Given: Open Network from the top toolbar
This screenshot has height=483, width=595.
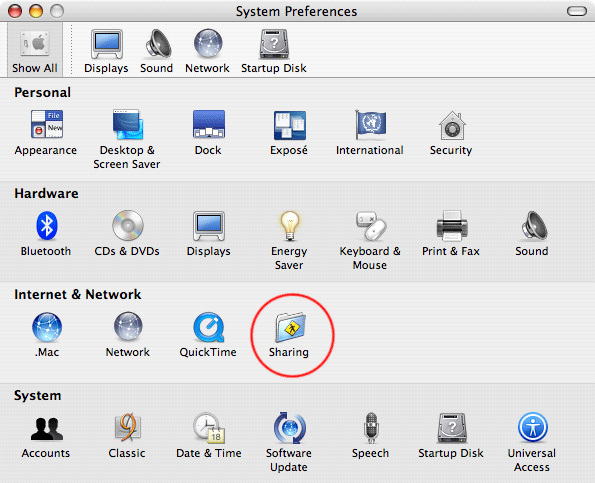Looking at the screenshot, I should (207, 51).
